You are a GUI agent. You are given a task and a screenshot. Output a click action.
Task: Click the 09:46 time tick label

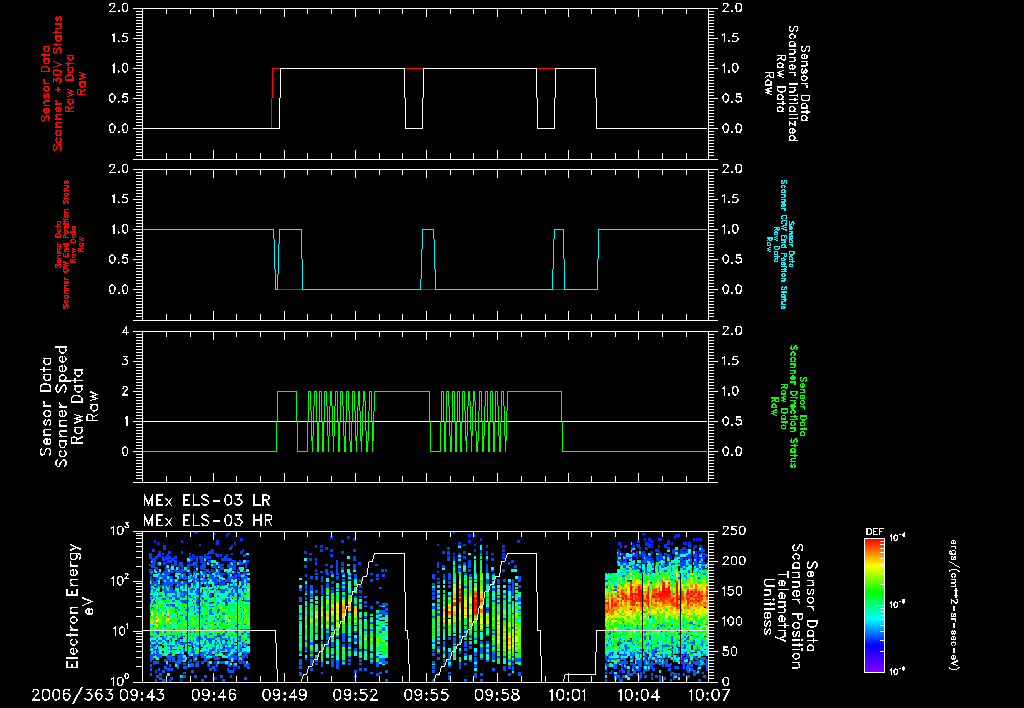click(214, 695)
